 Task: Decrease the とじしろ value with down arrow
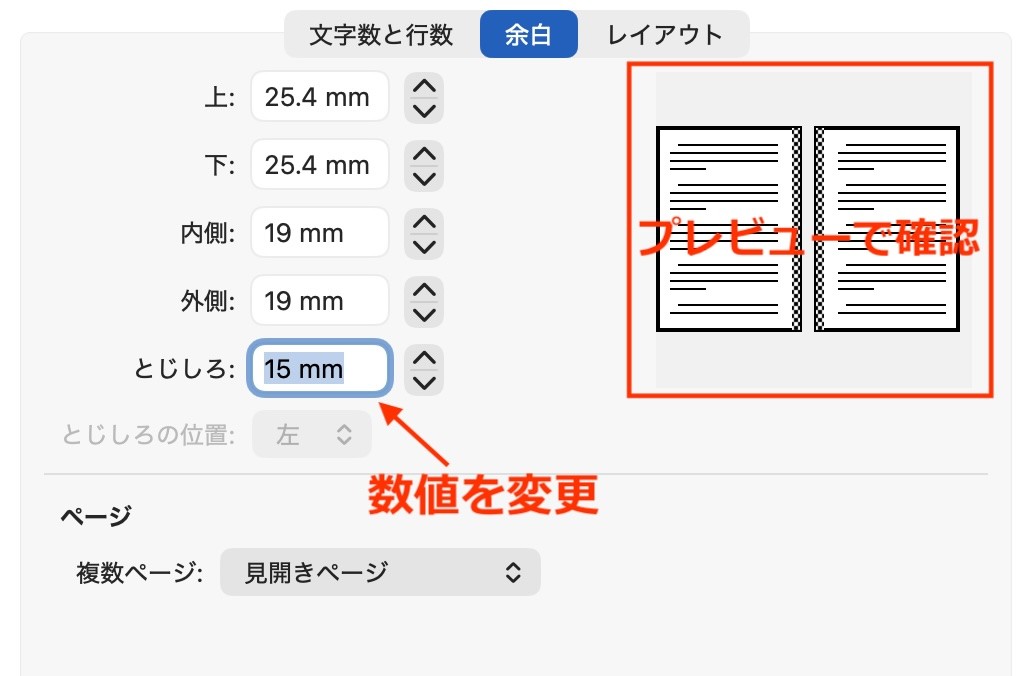(424, 382)
